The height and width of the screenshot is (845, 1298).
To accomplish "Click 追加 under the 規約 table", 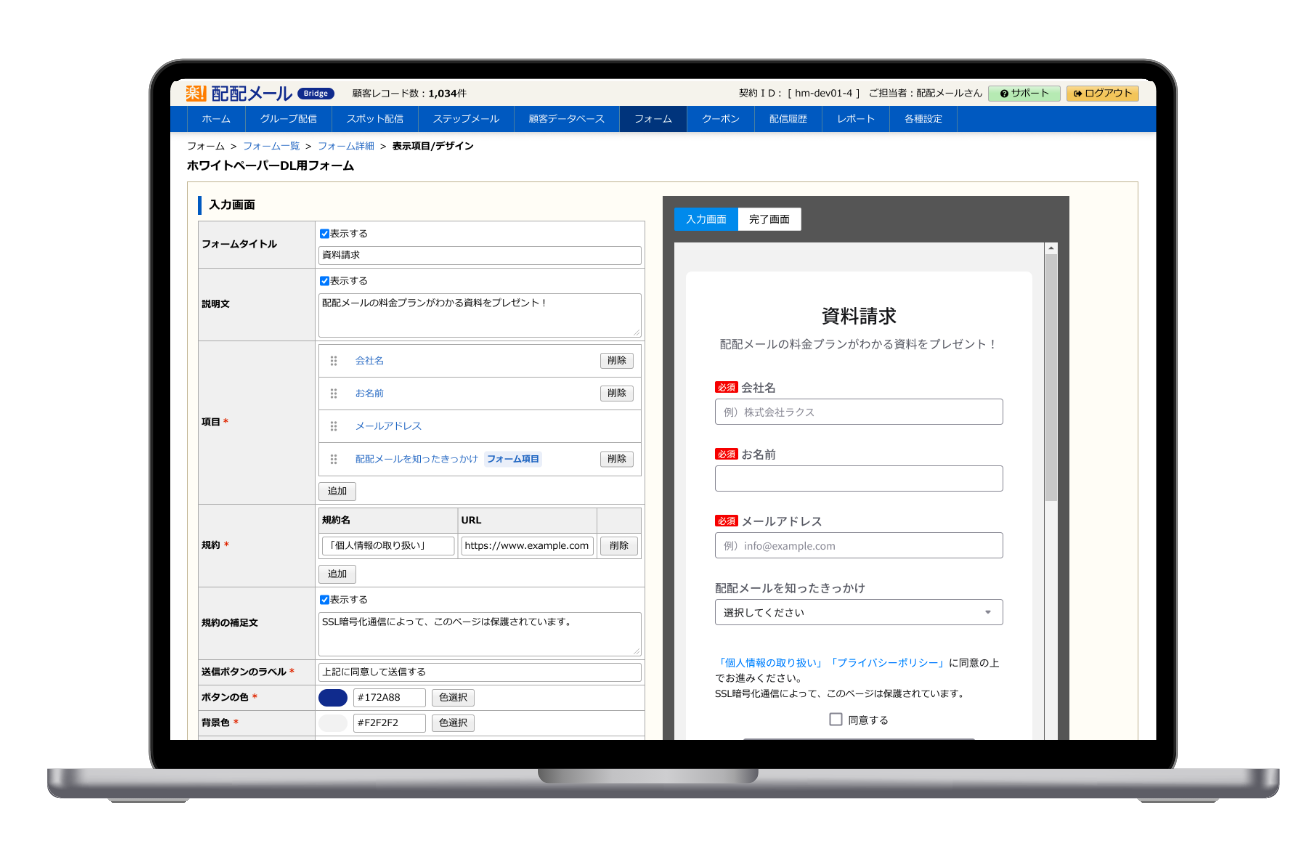I will 337,575.
